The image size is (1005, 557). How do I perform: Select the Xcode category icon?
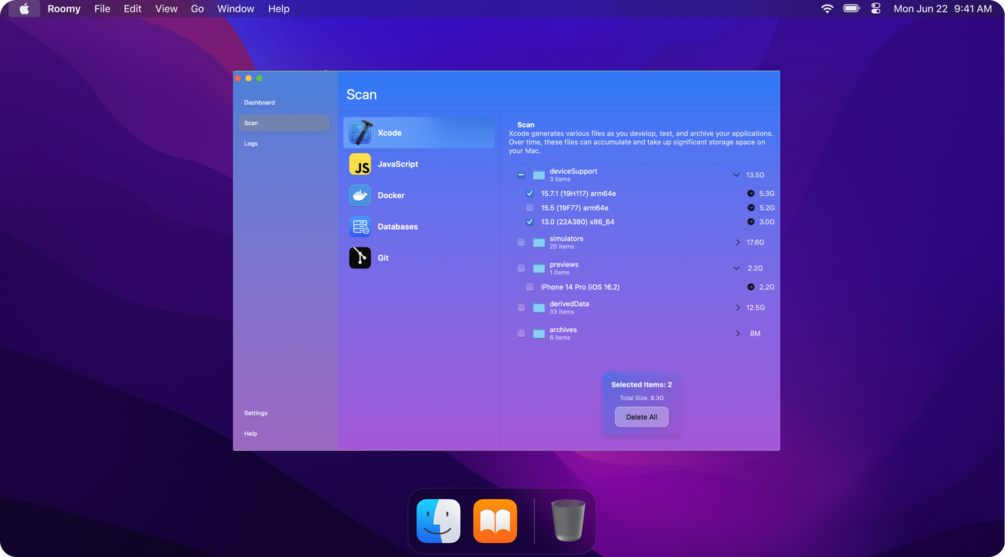[x=360, y=133]
